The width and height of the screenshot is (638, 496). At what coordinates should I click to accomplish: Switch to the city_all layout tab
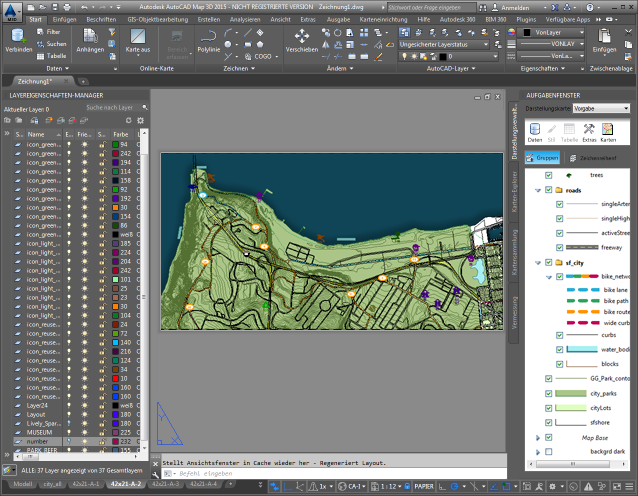[x=53, y=483]
